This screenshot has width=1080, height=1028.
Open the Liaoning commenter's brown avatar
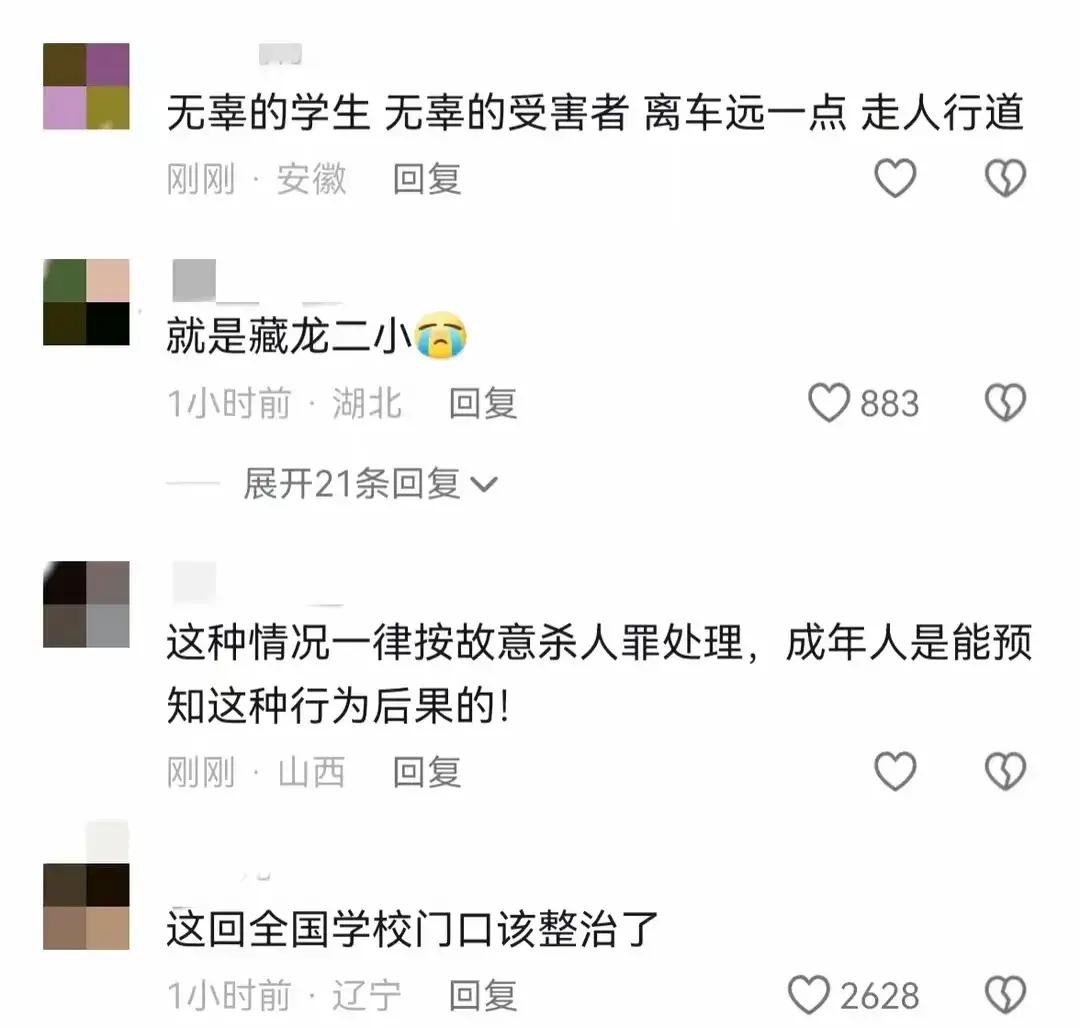coord(86,907)
